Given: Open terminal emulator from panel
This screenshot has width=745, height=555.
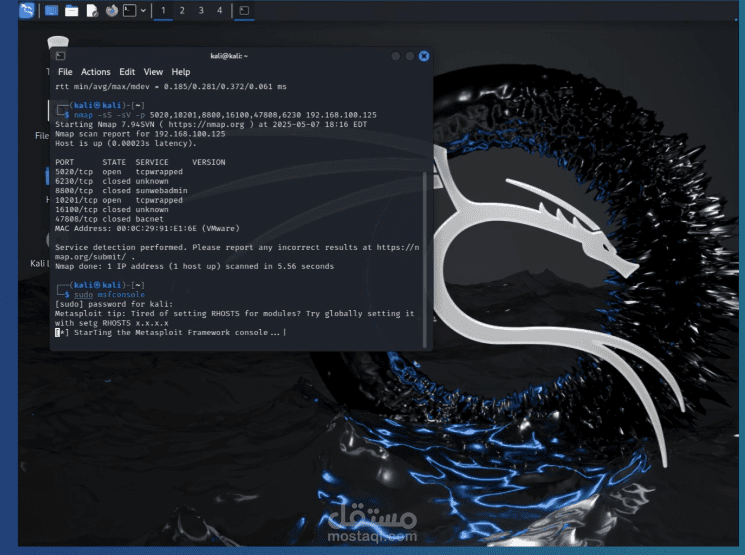Looking at the screenshot, I should [x=129, y=10].
